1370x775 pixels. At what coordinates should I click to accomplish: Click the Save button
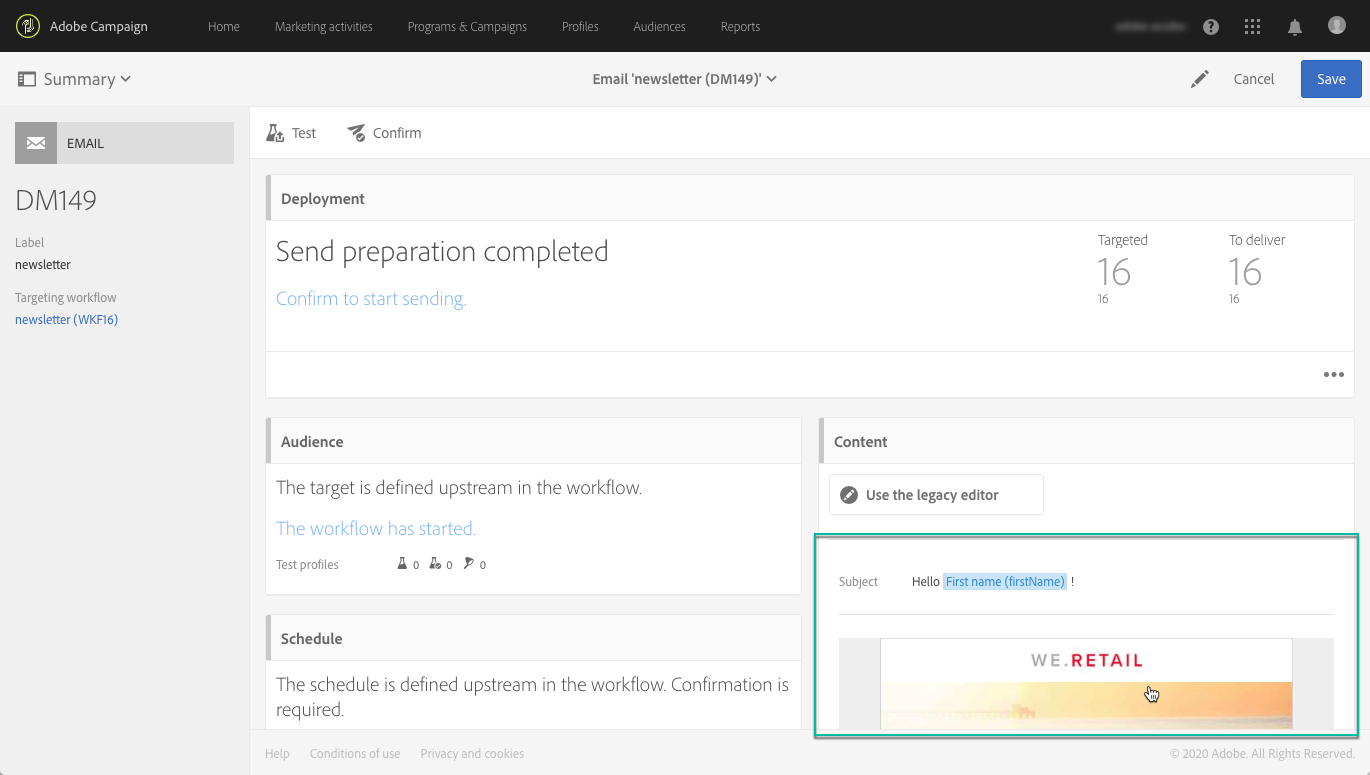point(1330,79)
